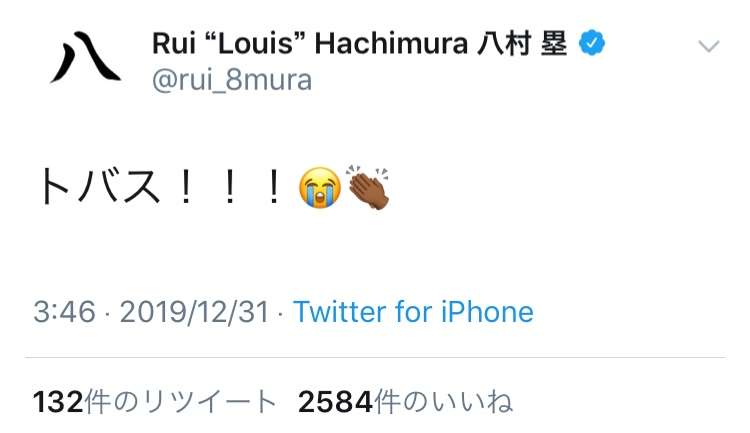The height and width of the screenshot is (433, 750).
Task: Click the @rui_8mura handle
Action: click(x=232, y=80)
